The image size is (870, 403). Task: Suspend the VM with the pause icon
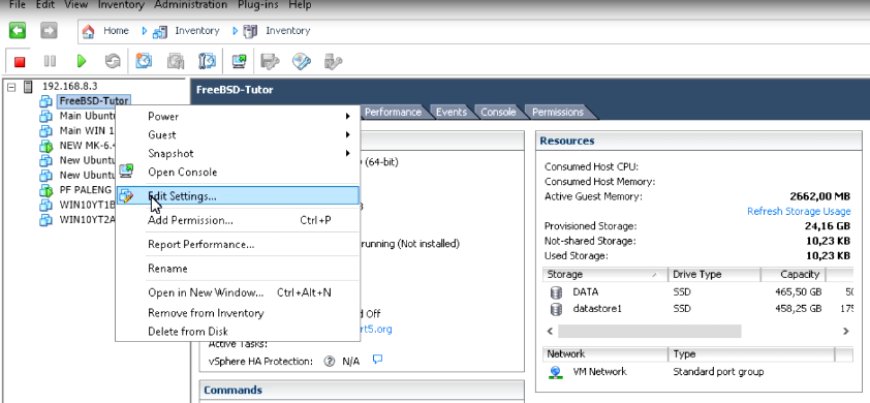coord(50,61)
